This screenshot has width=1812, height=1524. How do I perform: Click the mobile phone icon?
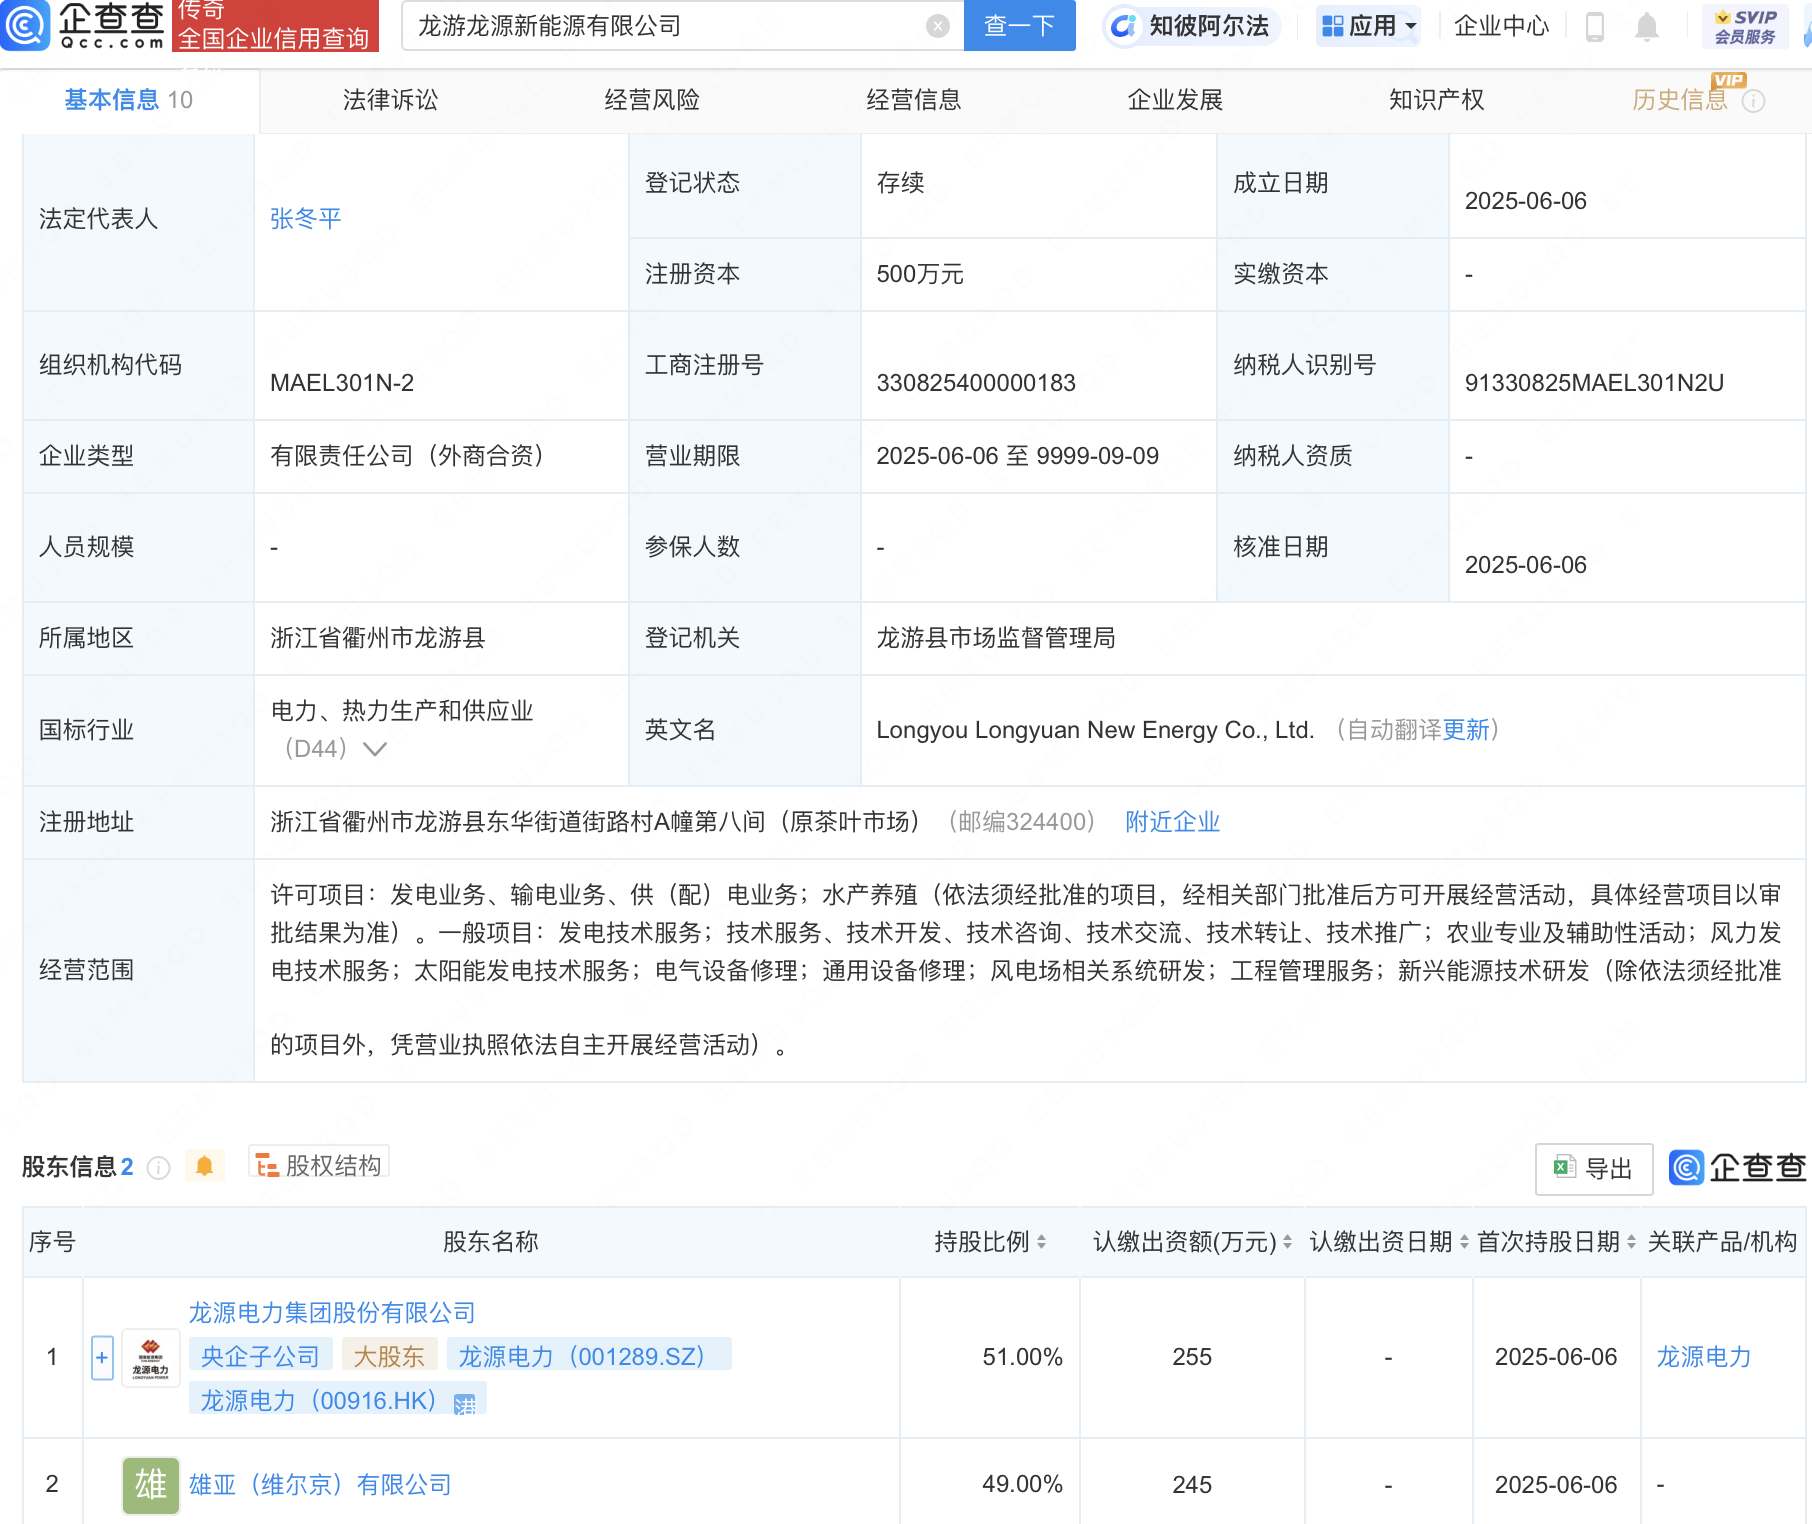pyautogui.click(x=1595, y=26)
